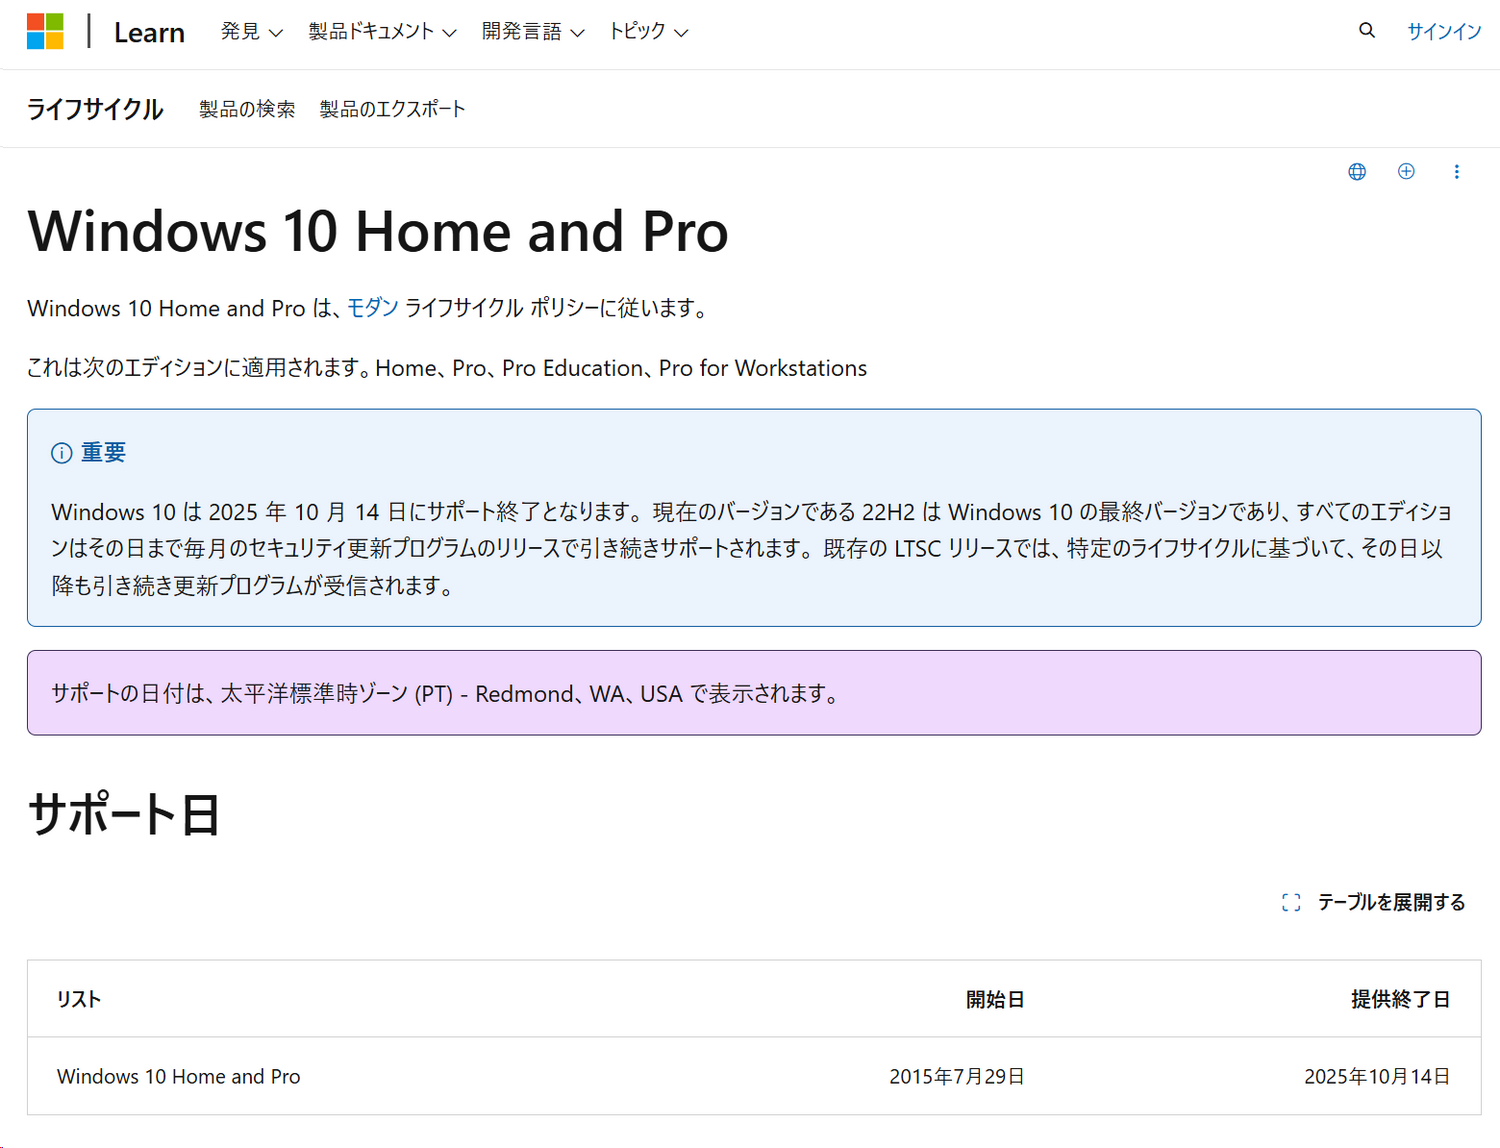Click the info icon in the 重要 box

click(60, 452)
